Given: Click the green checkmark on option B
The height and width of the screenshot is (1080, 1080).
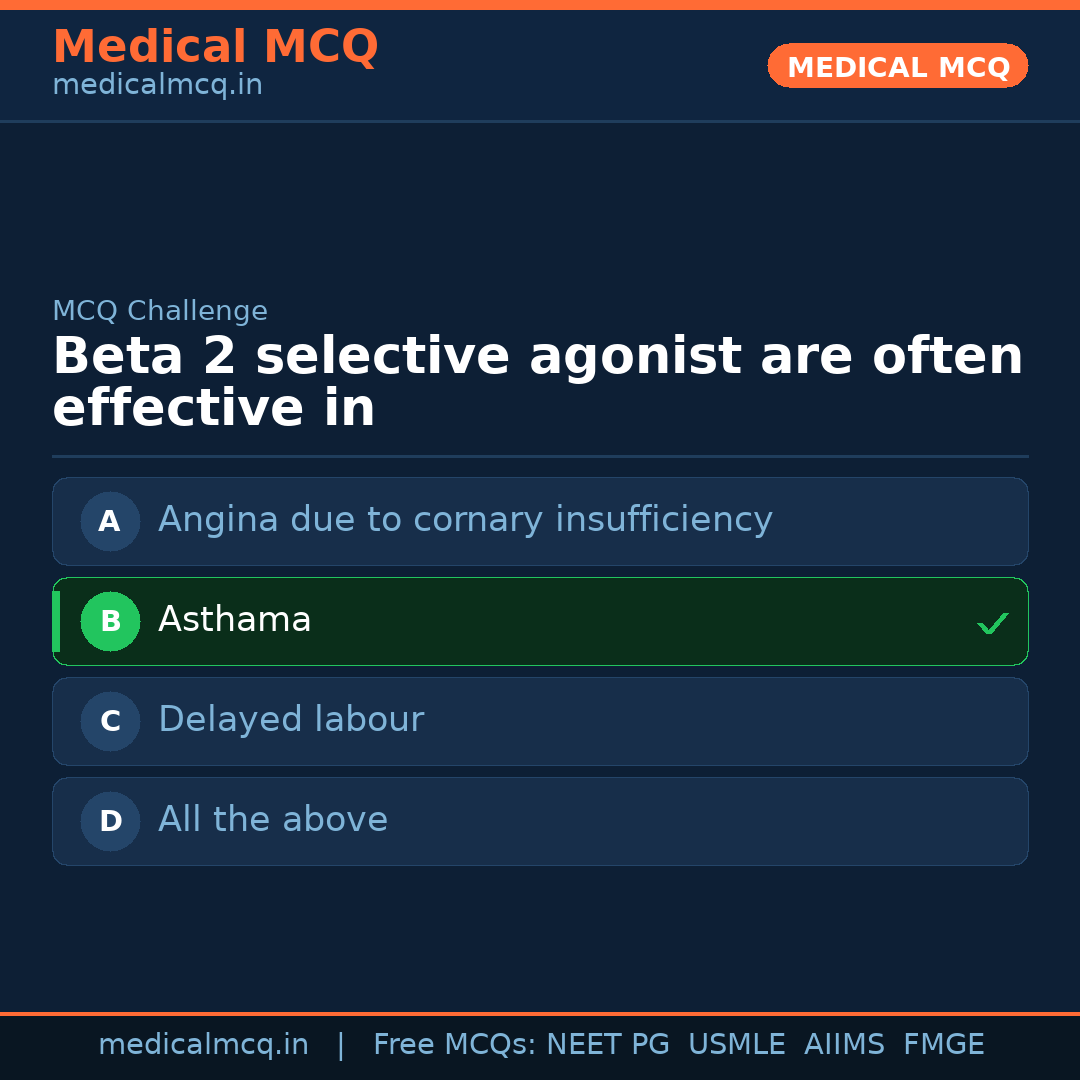Looking at the screenshot, I should pyautogui.click(x=992, y=622).
